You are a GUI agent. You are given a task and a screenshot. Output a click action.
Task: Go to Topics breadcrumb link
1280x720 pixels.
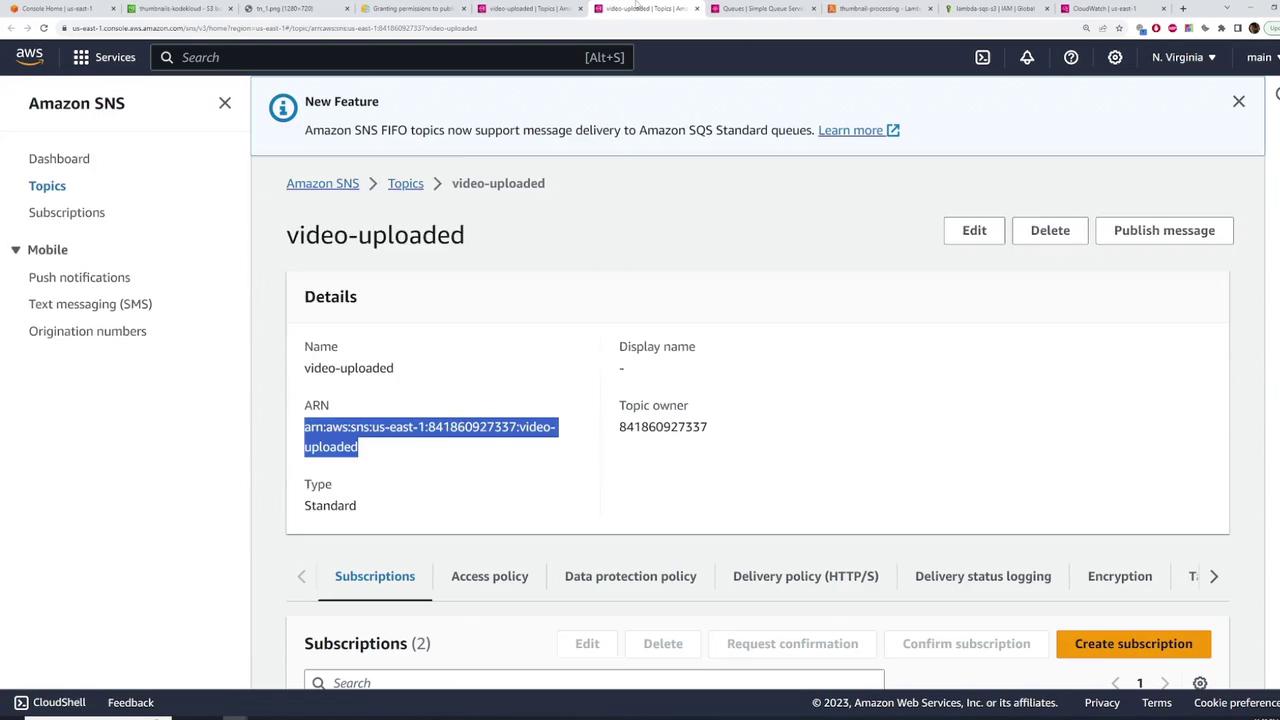pyautogui.click(x=406, y=183)
